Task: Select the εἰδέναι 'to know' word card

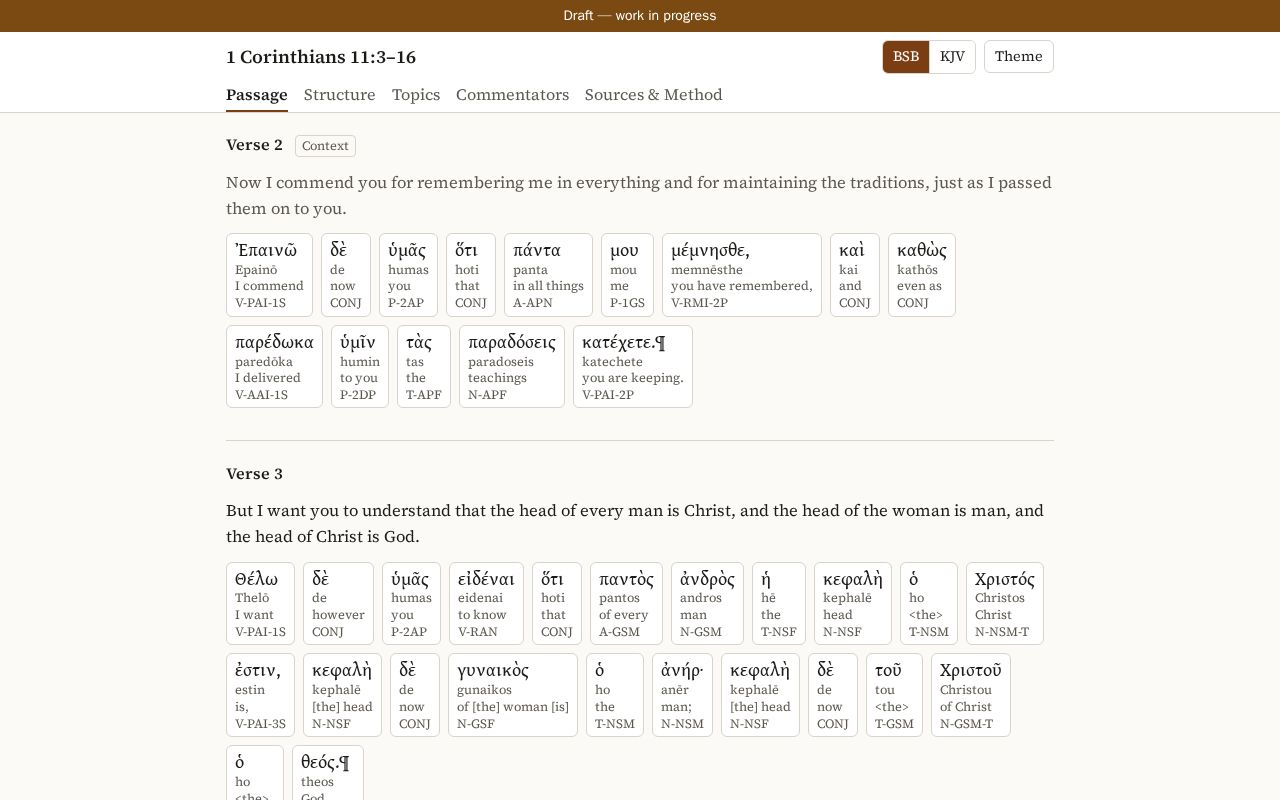Action: pos(486,604)
